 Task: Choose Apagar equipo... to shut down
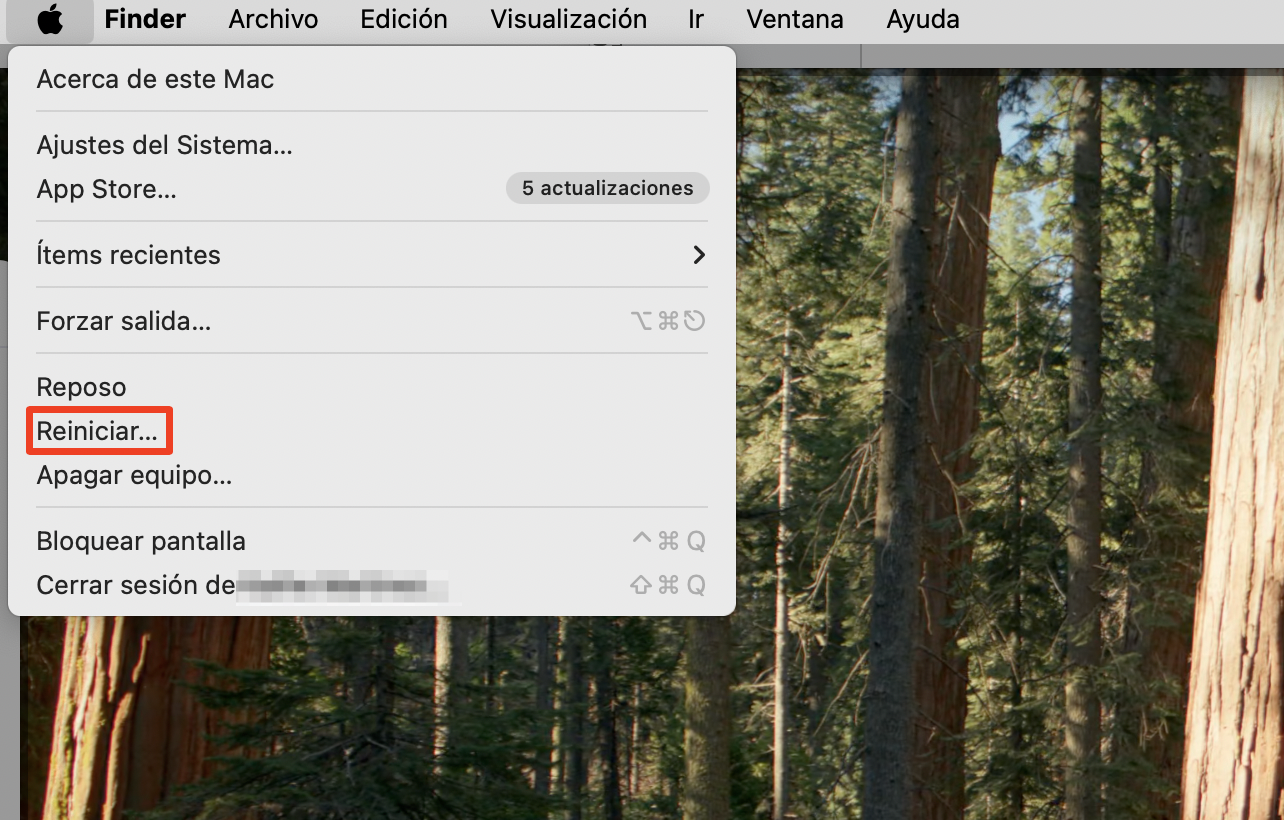click(134, 475)
